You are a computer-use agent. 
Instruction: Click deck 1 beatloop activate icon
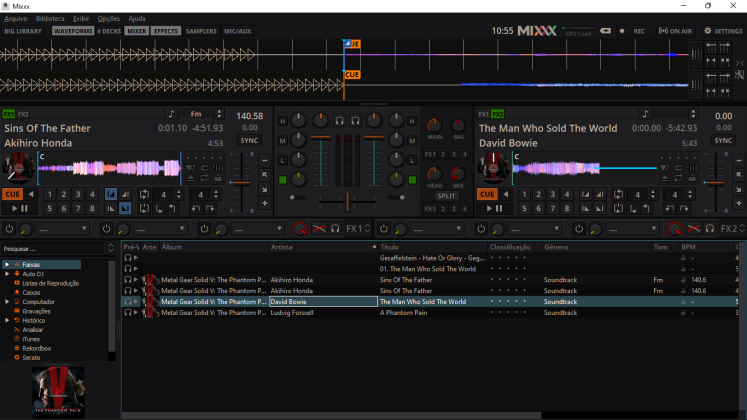[144, 194]
